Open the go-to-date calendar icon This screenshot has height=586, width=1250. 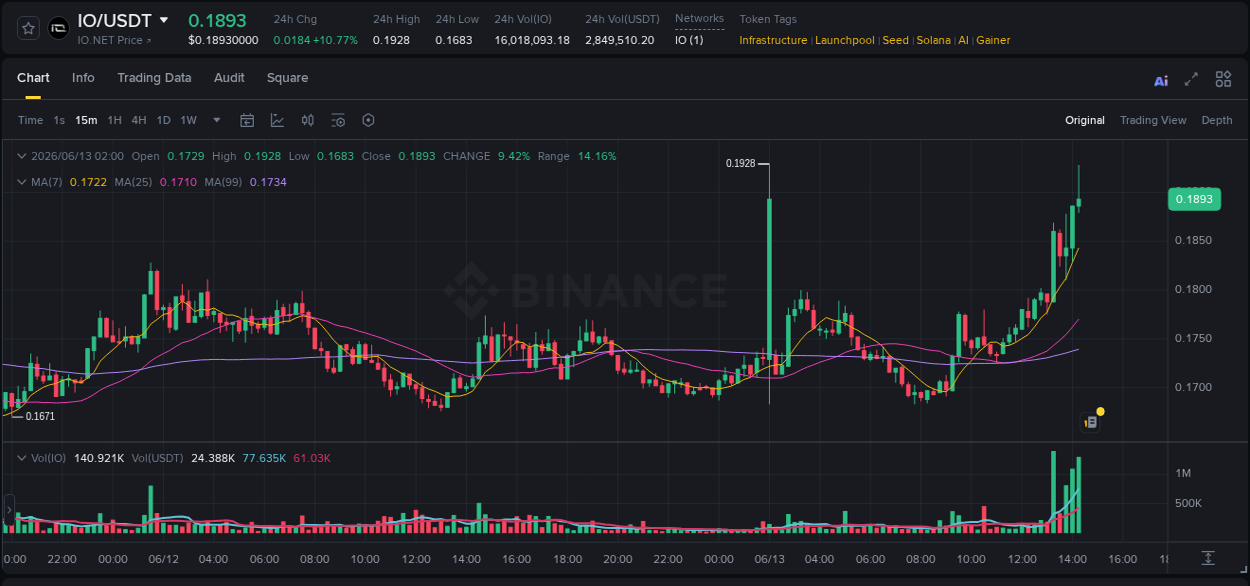[247, 120]
